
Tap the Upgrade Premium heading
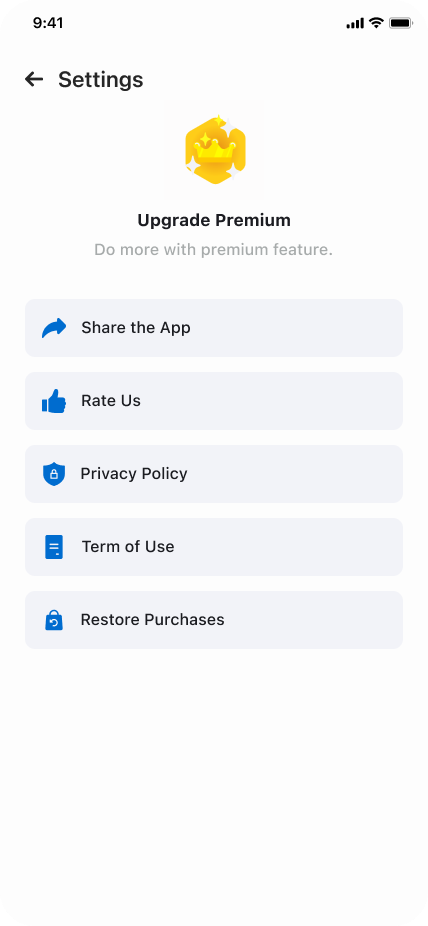point(214,220)
